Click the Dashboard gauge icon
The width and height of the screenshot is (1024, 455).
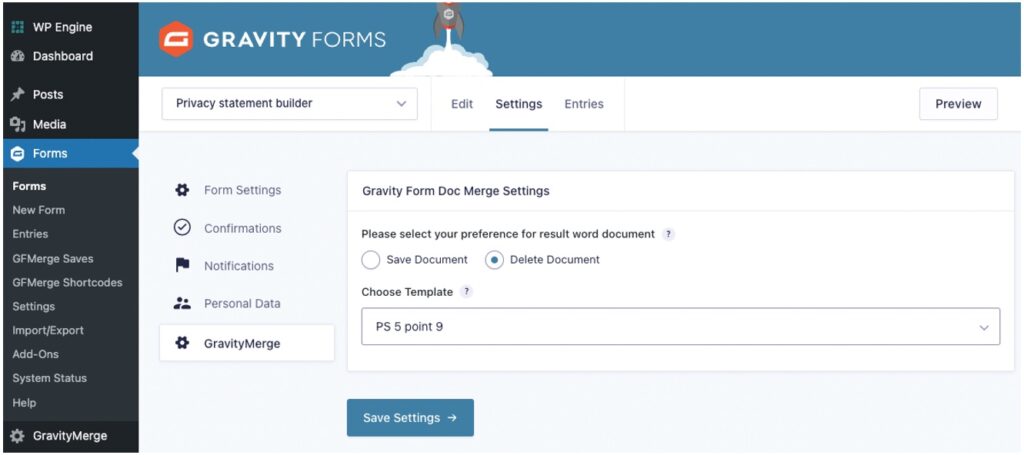click(x=17, y=56)
